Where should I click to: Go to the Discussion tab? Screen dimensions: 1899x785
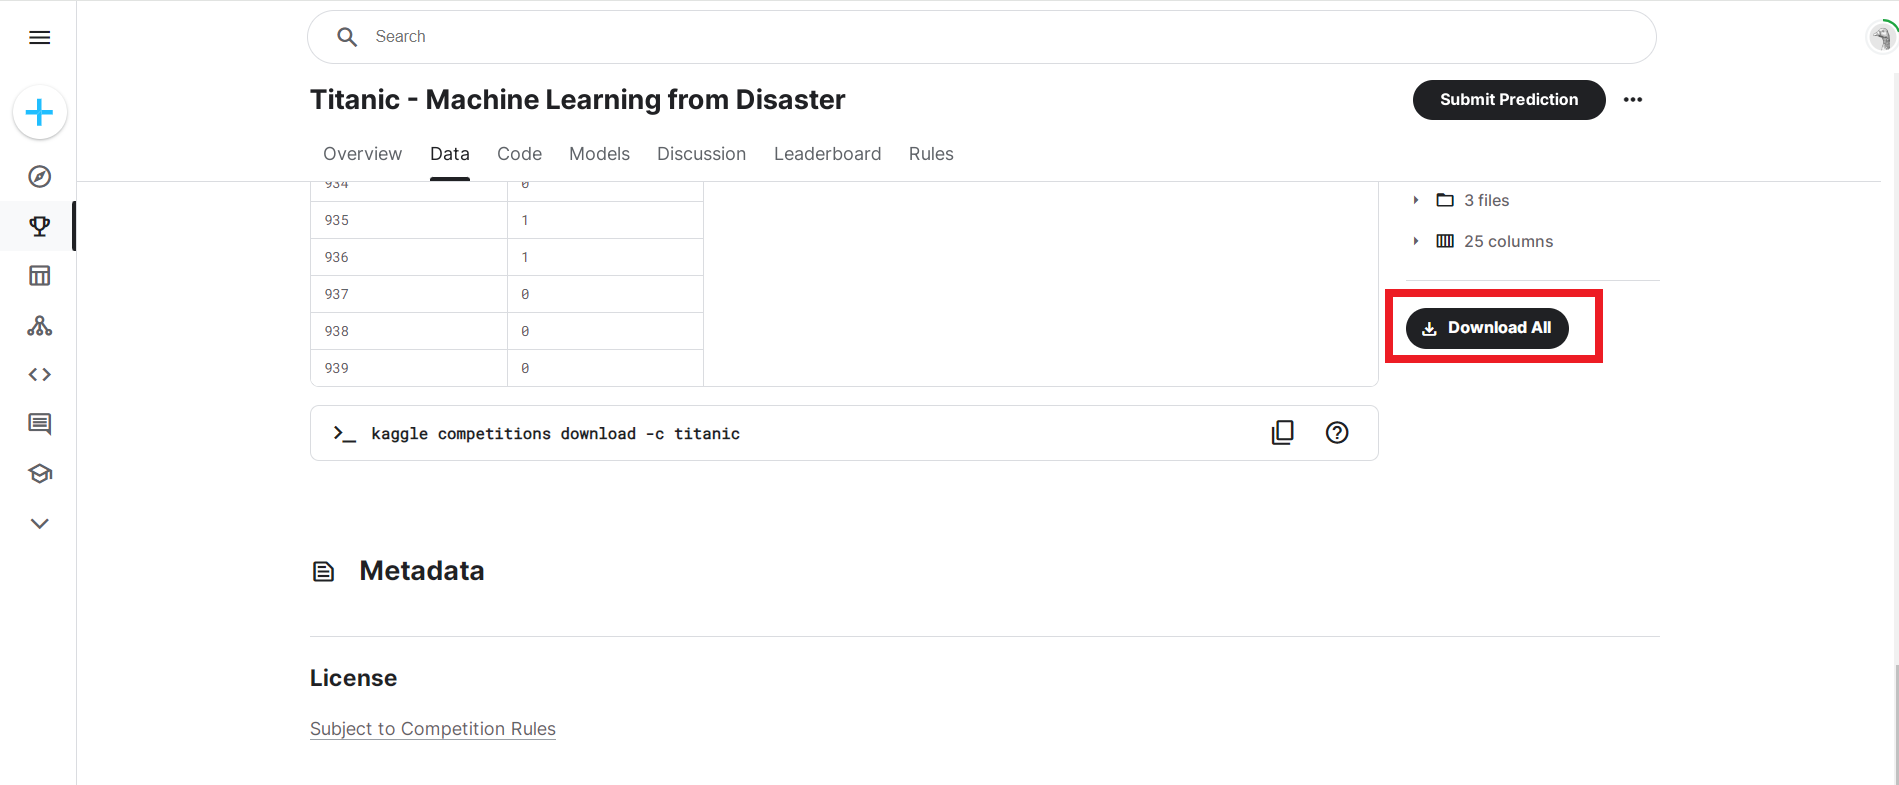(x=701, y=154)
